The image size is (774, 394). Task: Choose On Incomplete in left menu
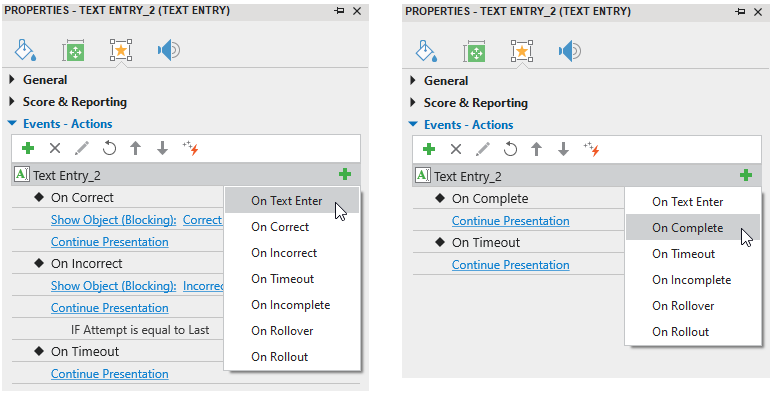tap(292, 305)
